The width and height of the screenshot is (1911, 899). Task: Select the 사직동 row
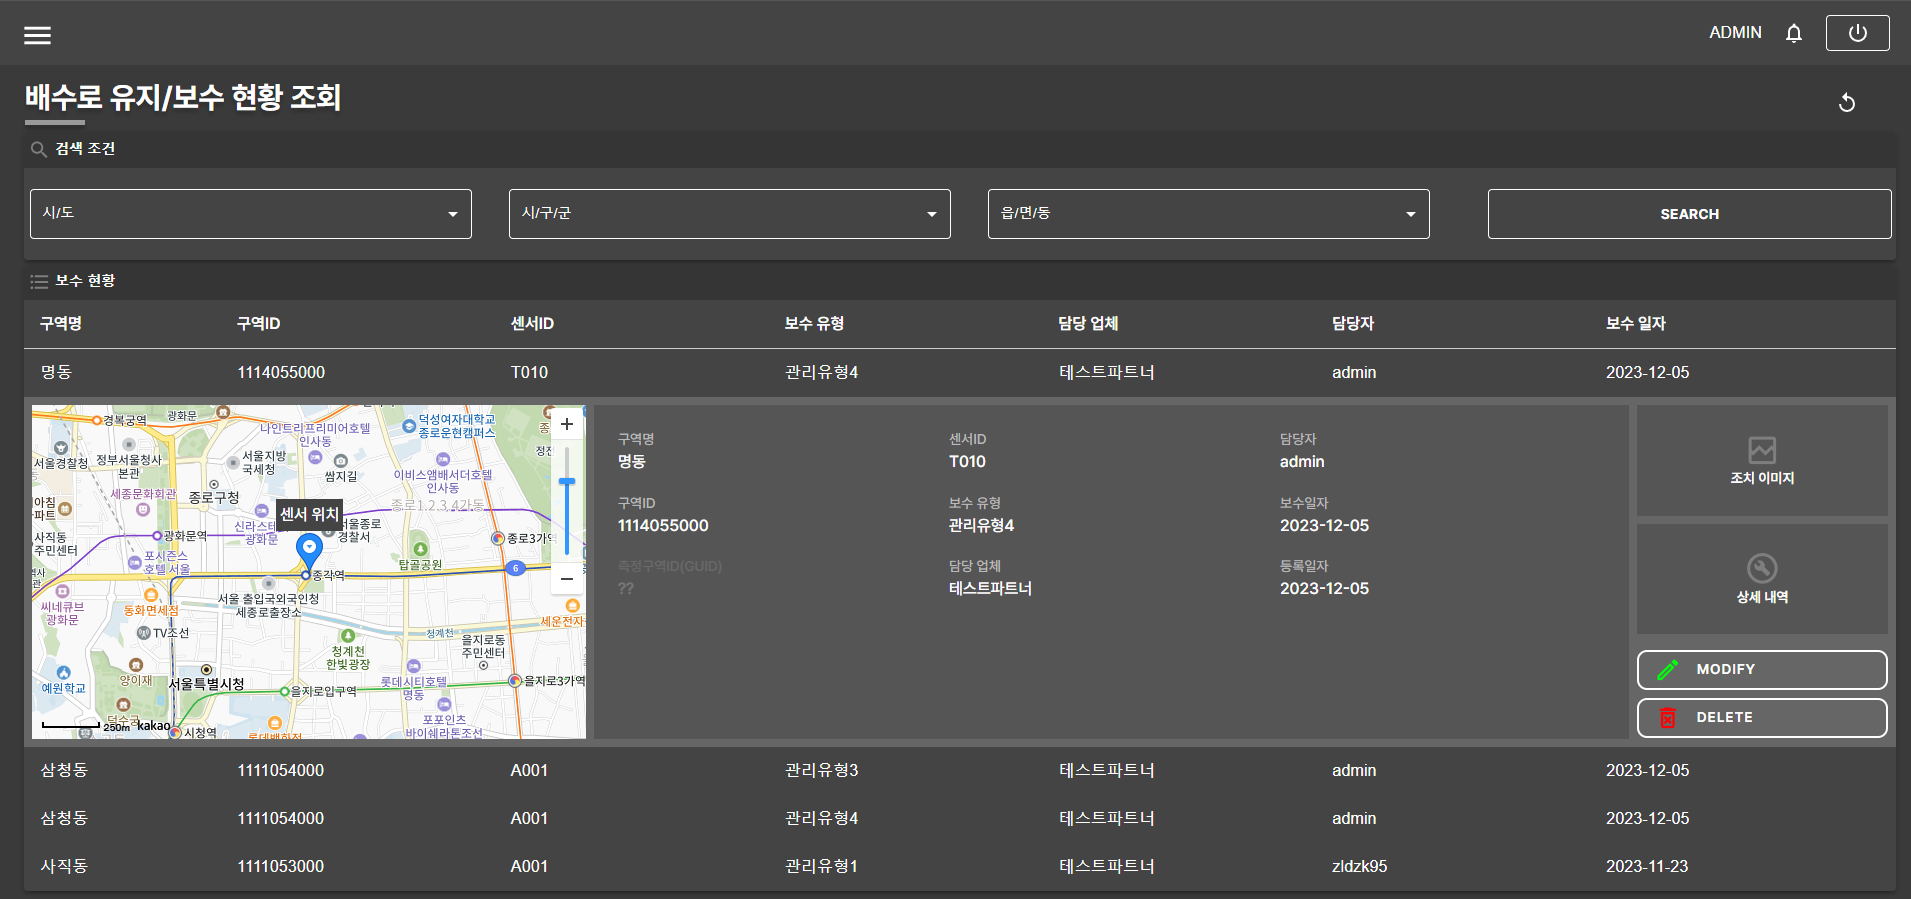[x=960, y=866]
